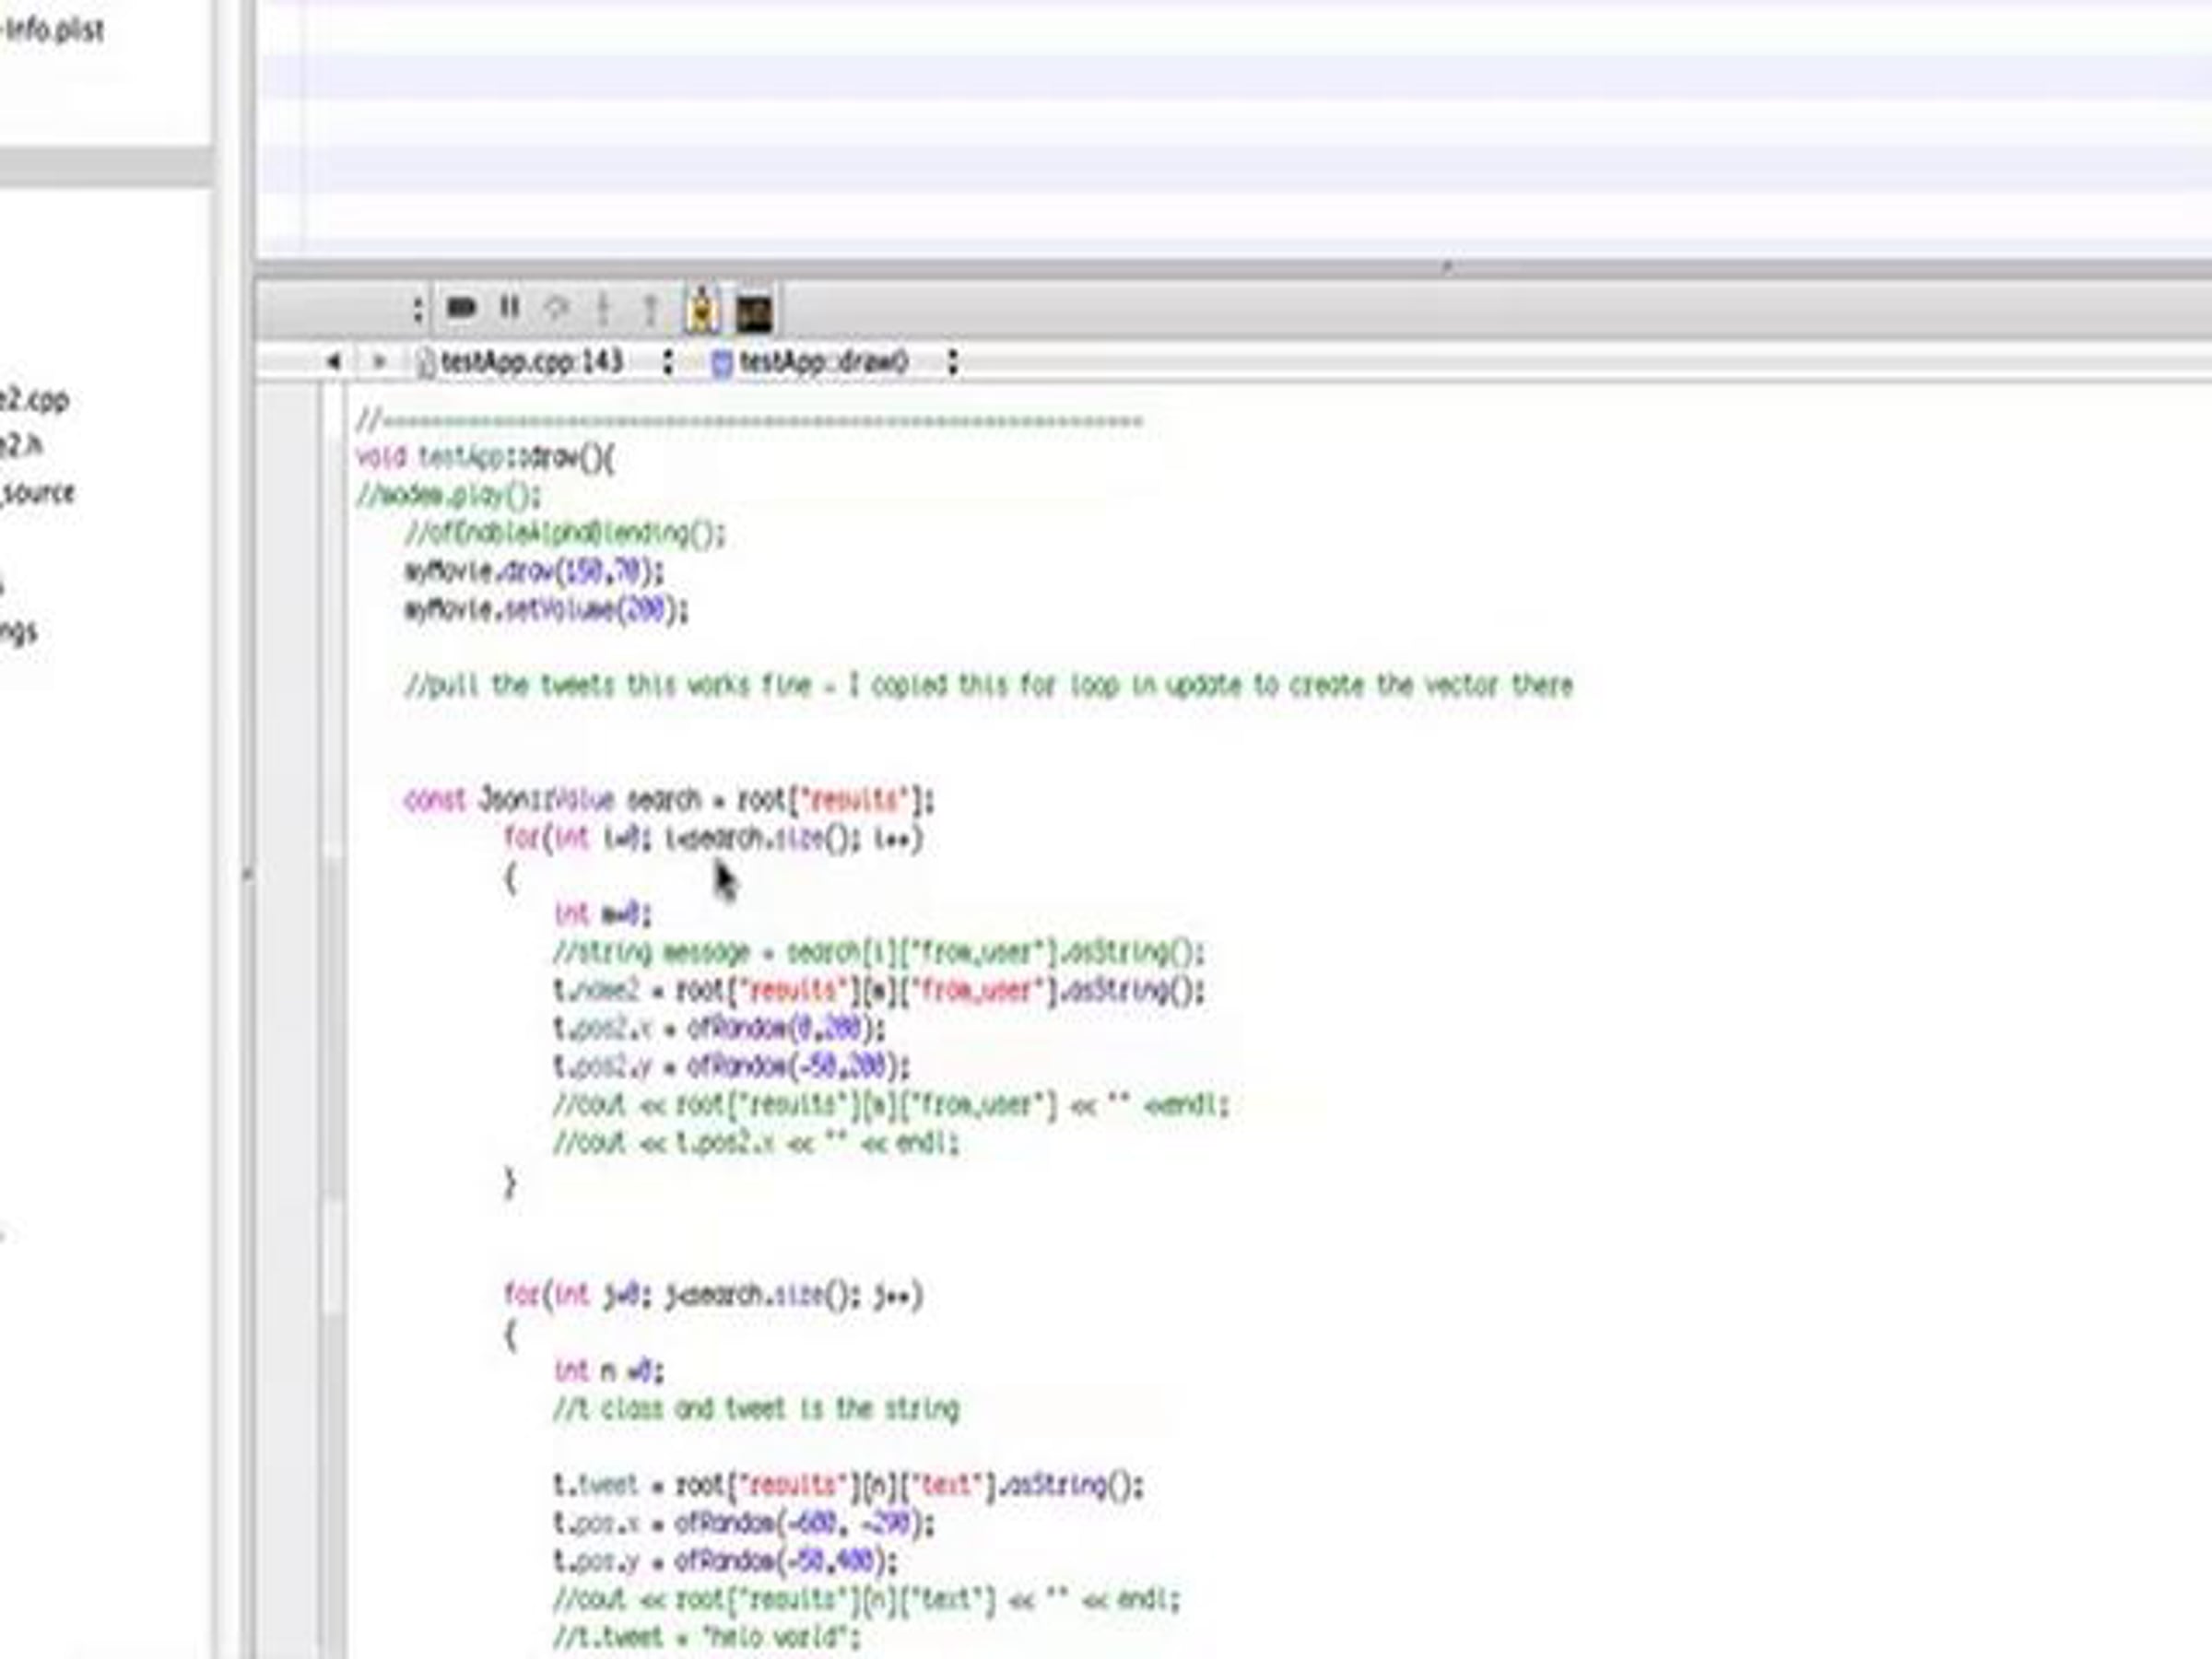Click the t.pos.y = ofRandom line
The height and width of the screenshot is (1659, 2212).
725,1561
